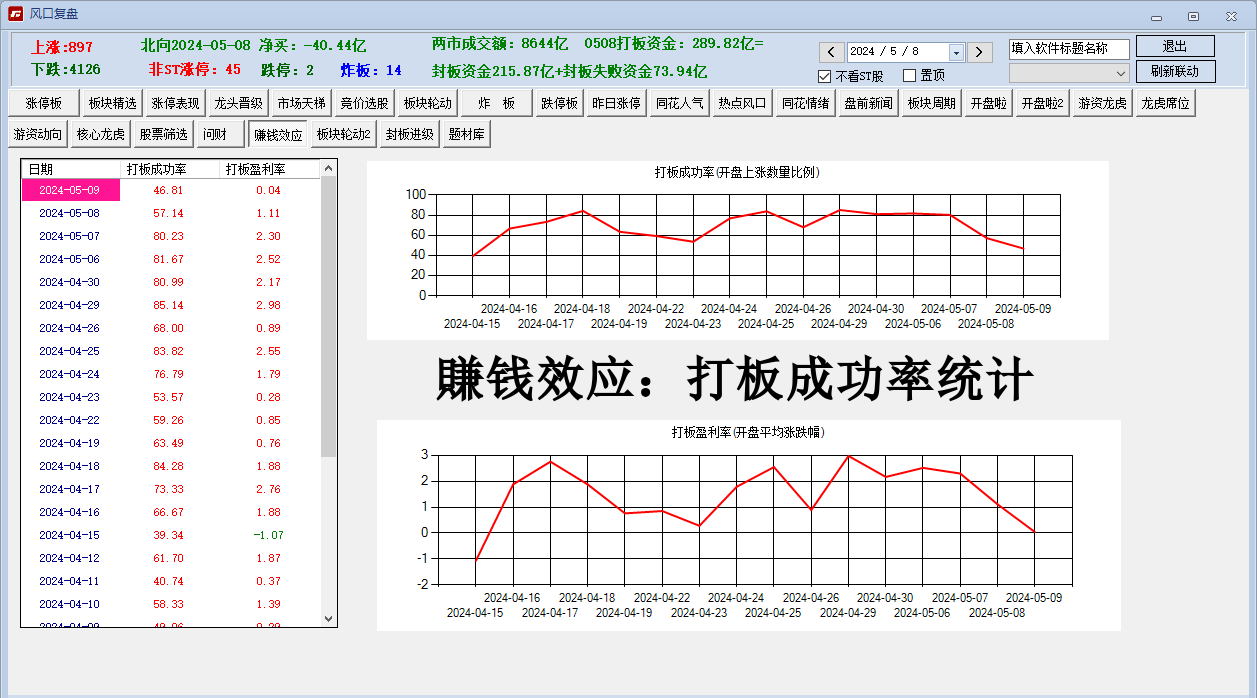Open the 问财 tab
Screen dimensions: 1257x698
pyautogui.click(x=220, y=134)
